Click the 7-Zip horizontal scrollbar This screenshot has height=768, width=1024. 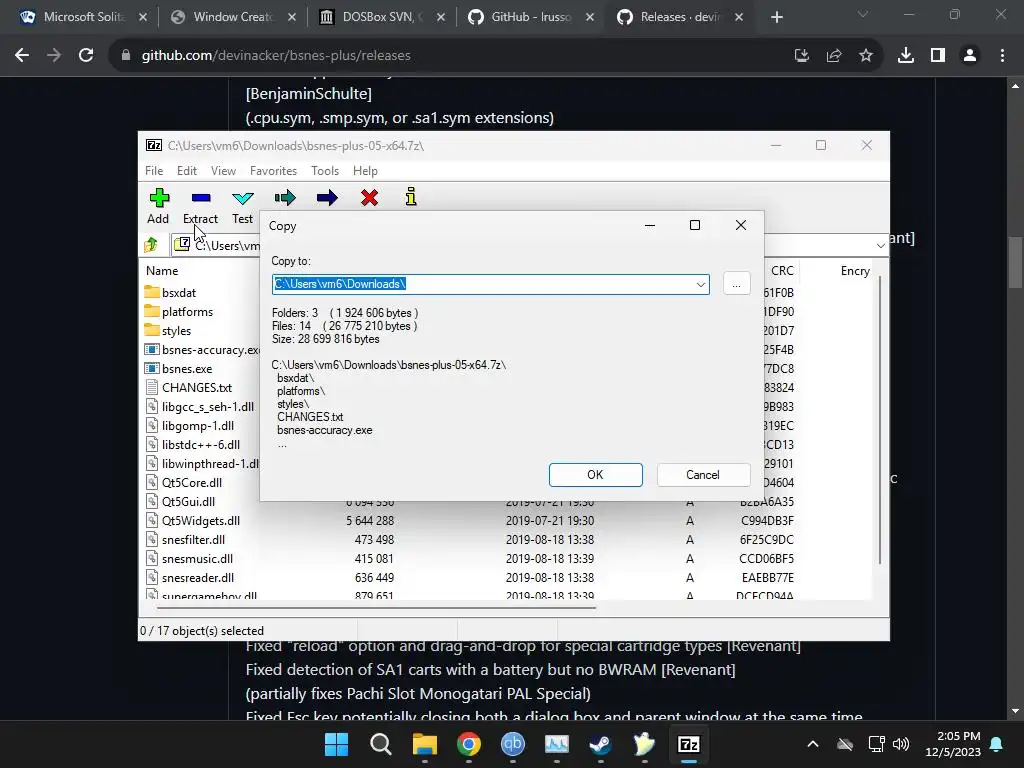coord(377,608)
